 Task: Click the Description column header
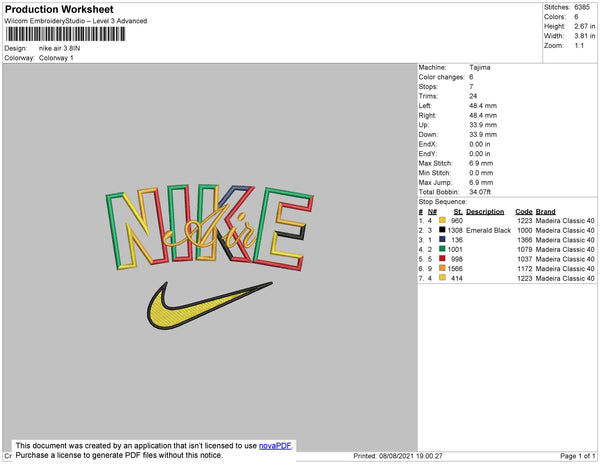tap(485, 212)
